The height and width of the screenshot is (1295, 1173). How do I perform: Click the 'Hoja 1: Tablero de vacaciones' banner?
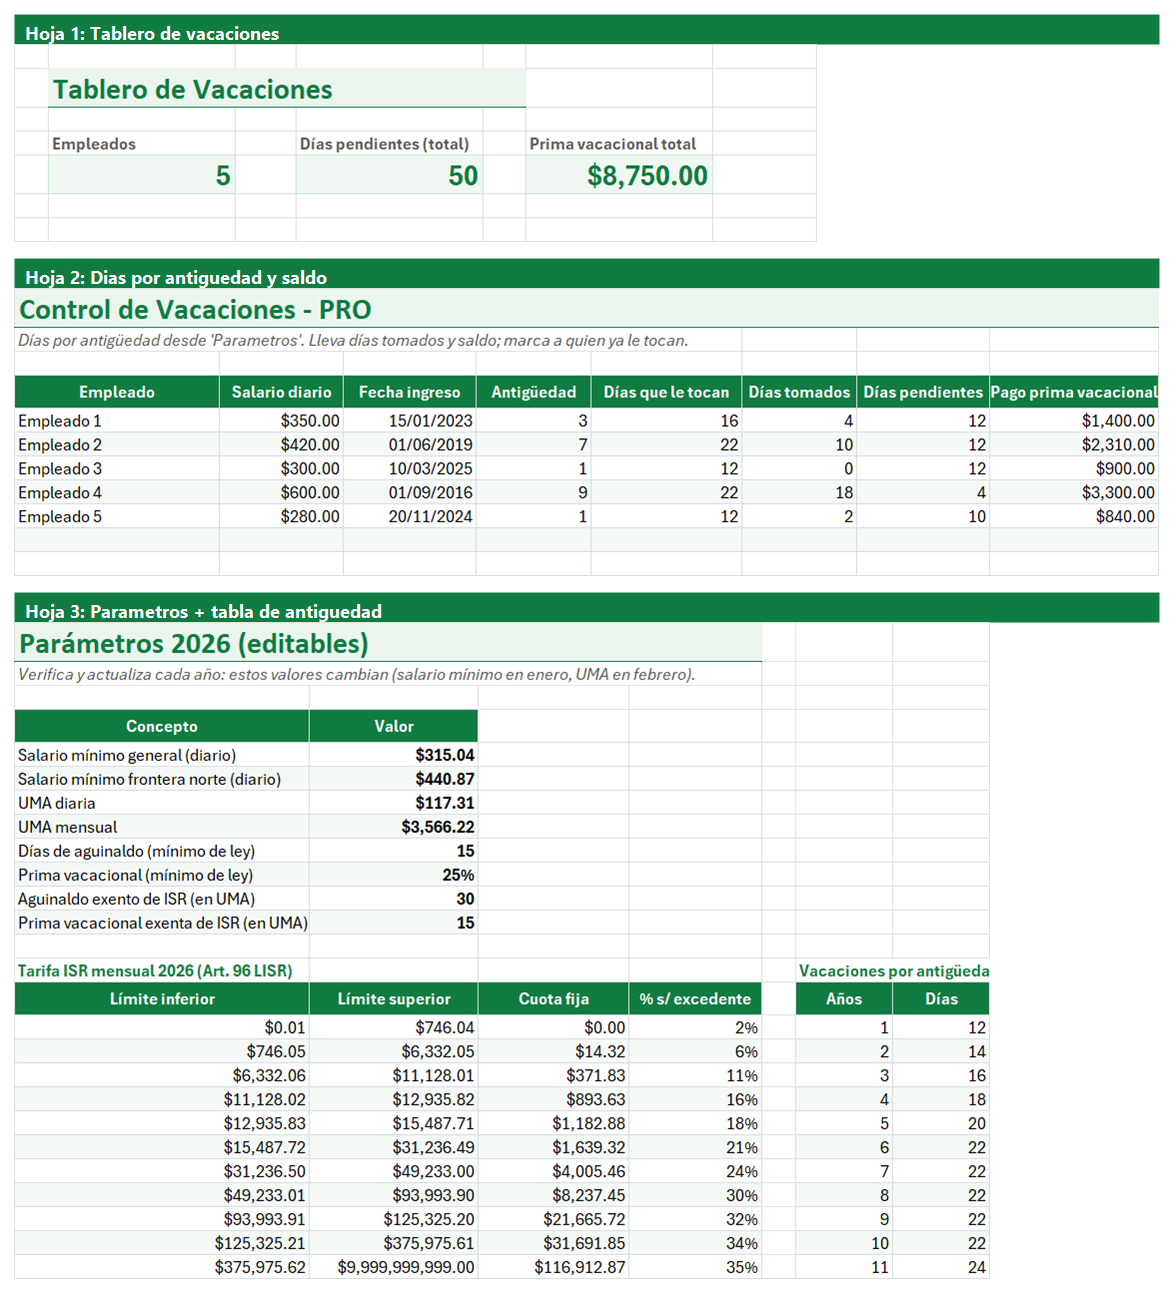pos(586,30)
